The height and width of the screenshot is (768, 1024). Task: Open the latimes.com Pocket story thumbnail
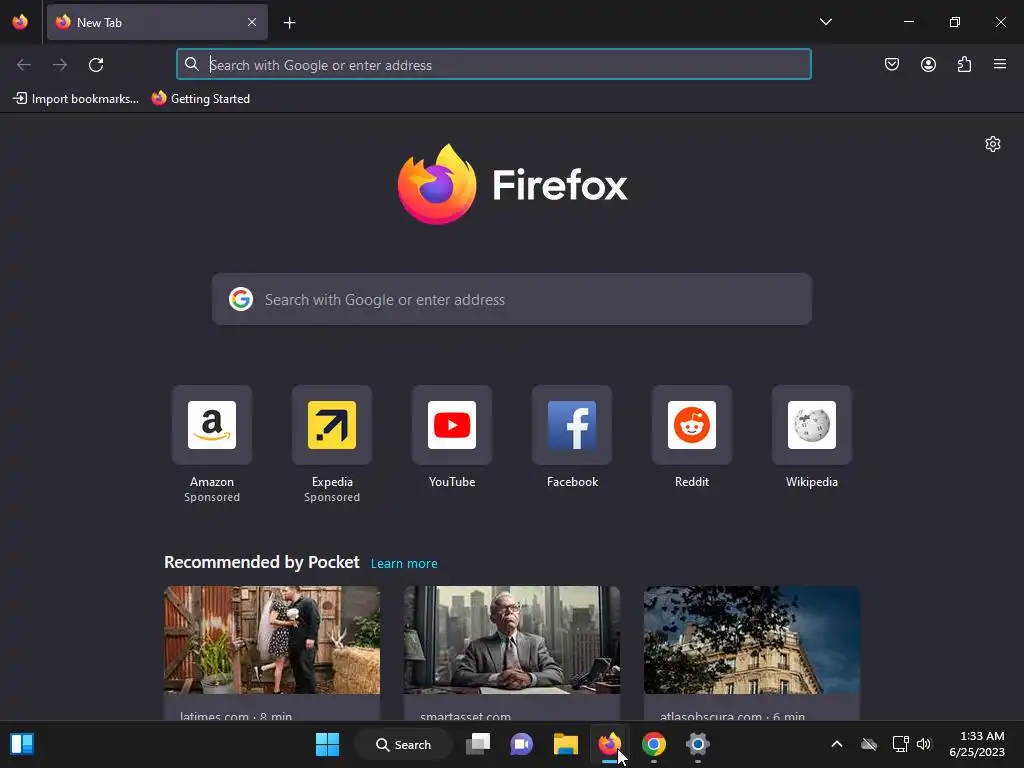pyautogui.click(x=272, y=640)
